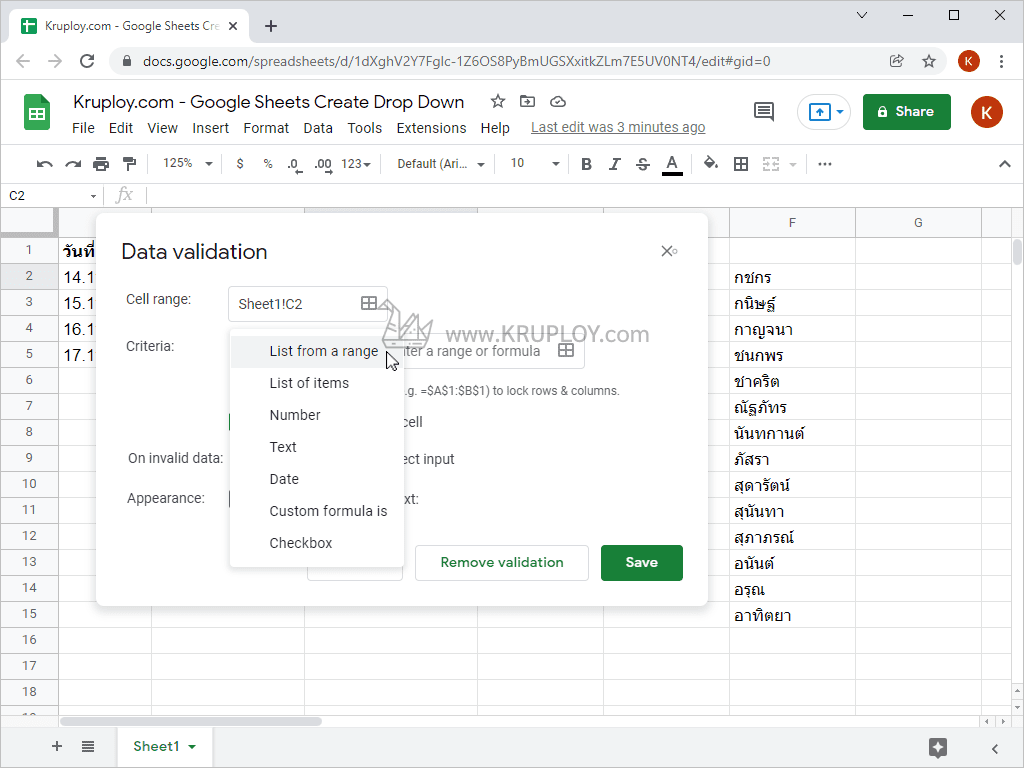Image resolution: width=1024 pixels, height=768 pixels.
Task: Open the Explore button at bottom right
Action: pos(938,748)
